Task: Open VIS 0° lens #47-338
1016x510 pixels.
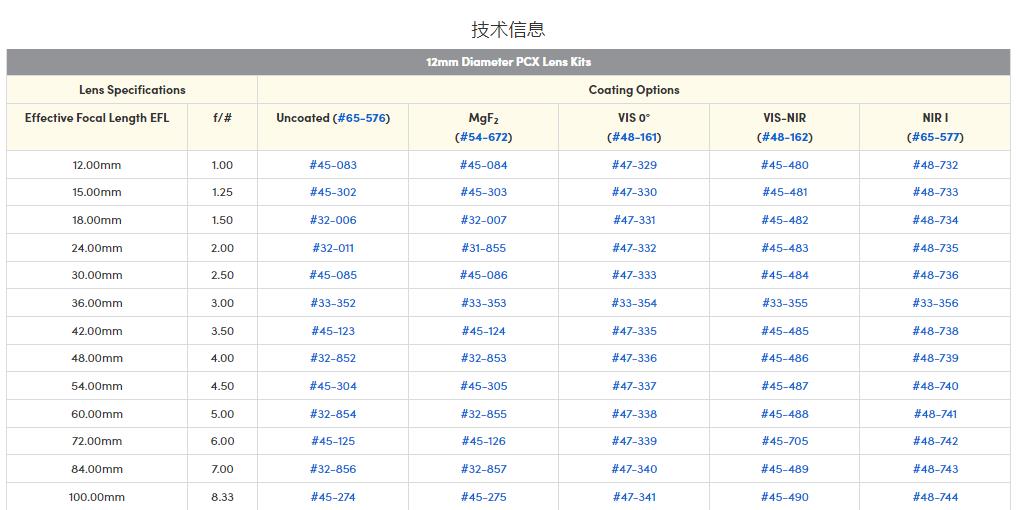Action: 634,414
